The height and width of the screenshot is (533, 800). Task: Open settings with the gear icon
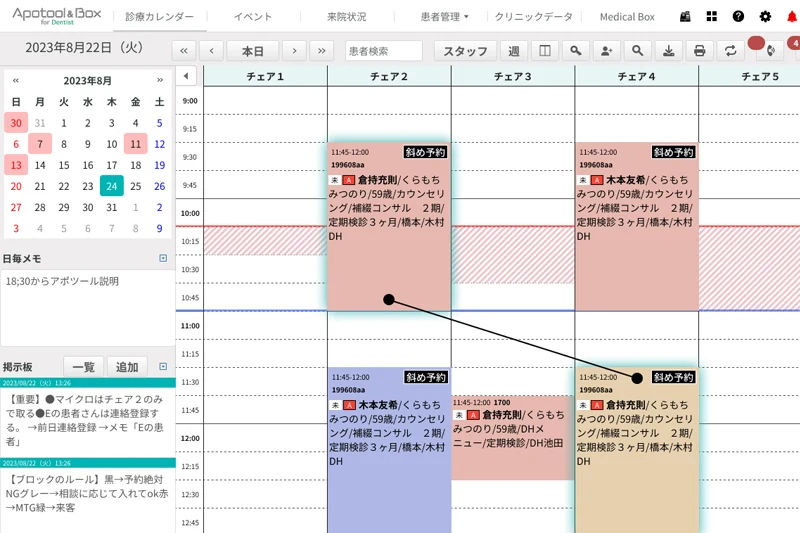coord(765,17)
